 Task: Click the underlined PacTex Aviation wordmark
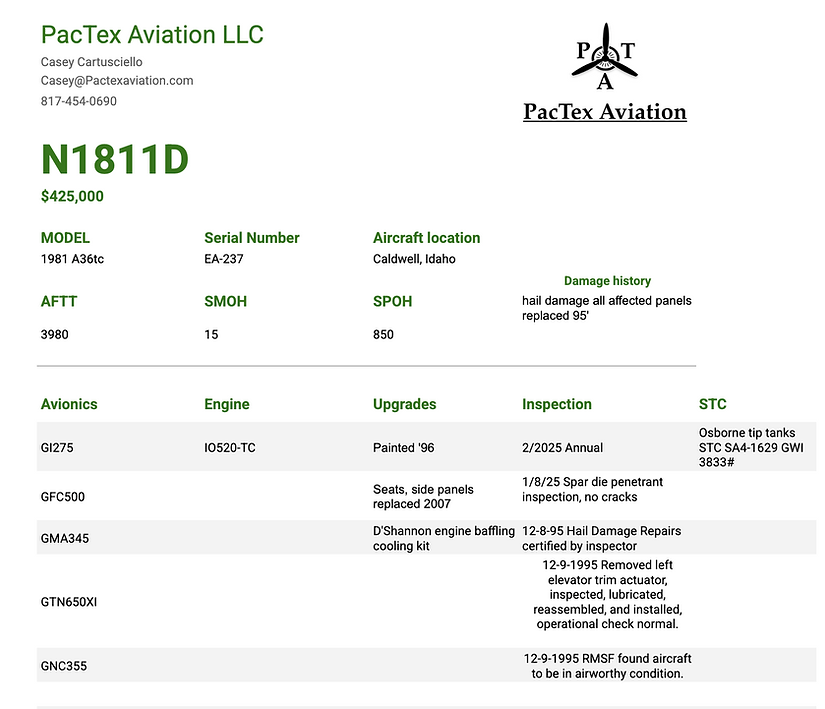tap(605, 112)
